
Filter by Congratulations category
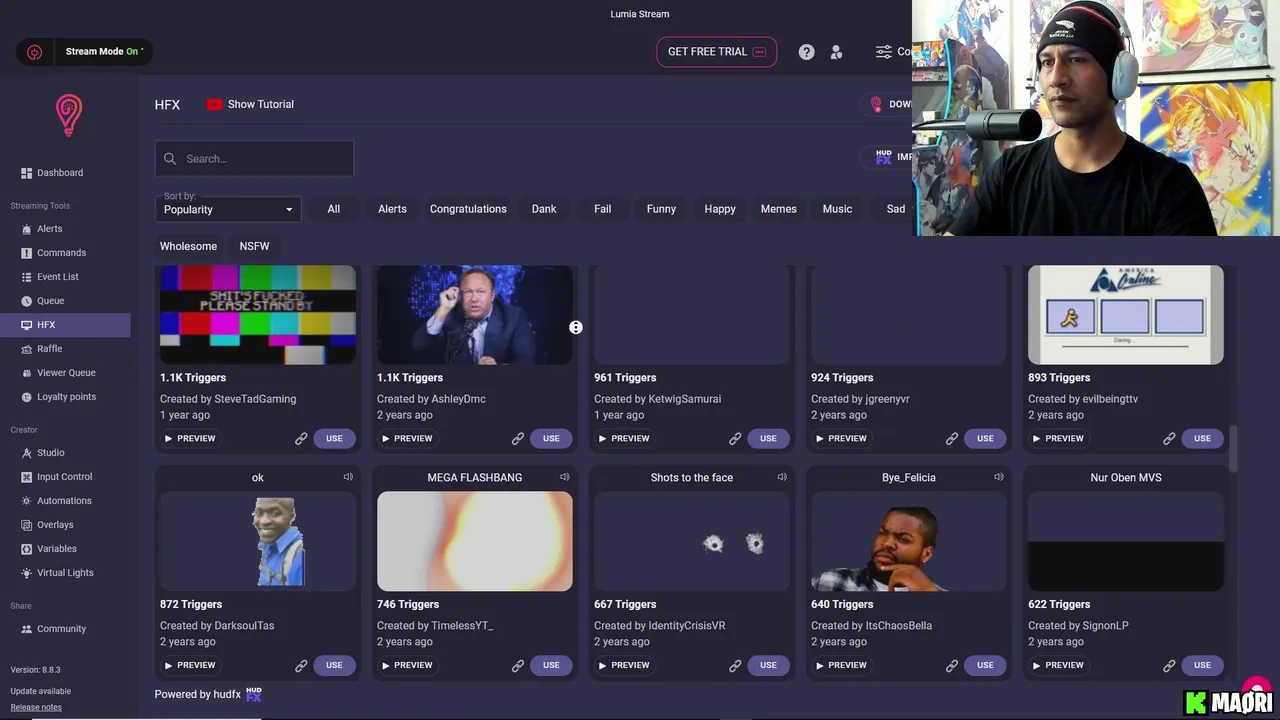tap(468, 209)
